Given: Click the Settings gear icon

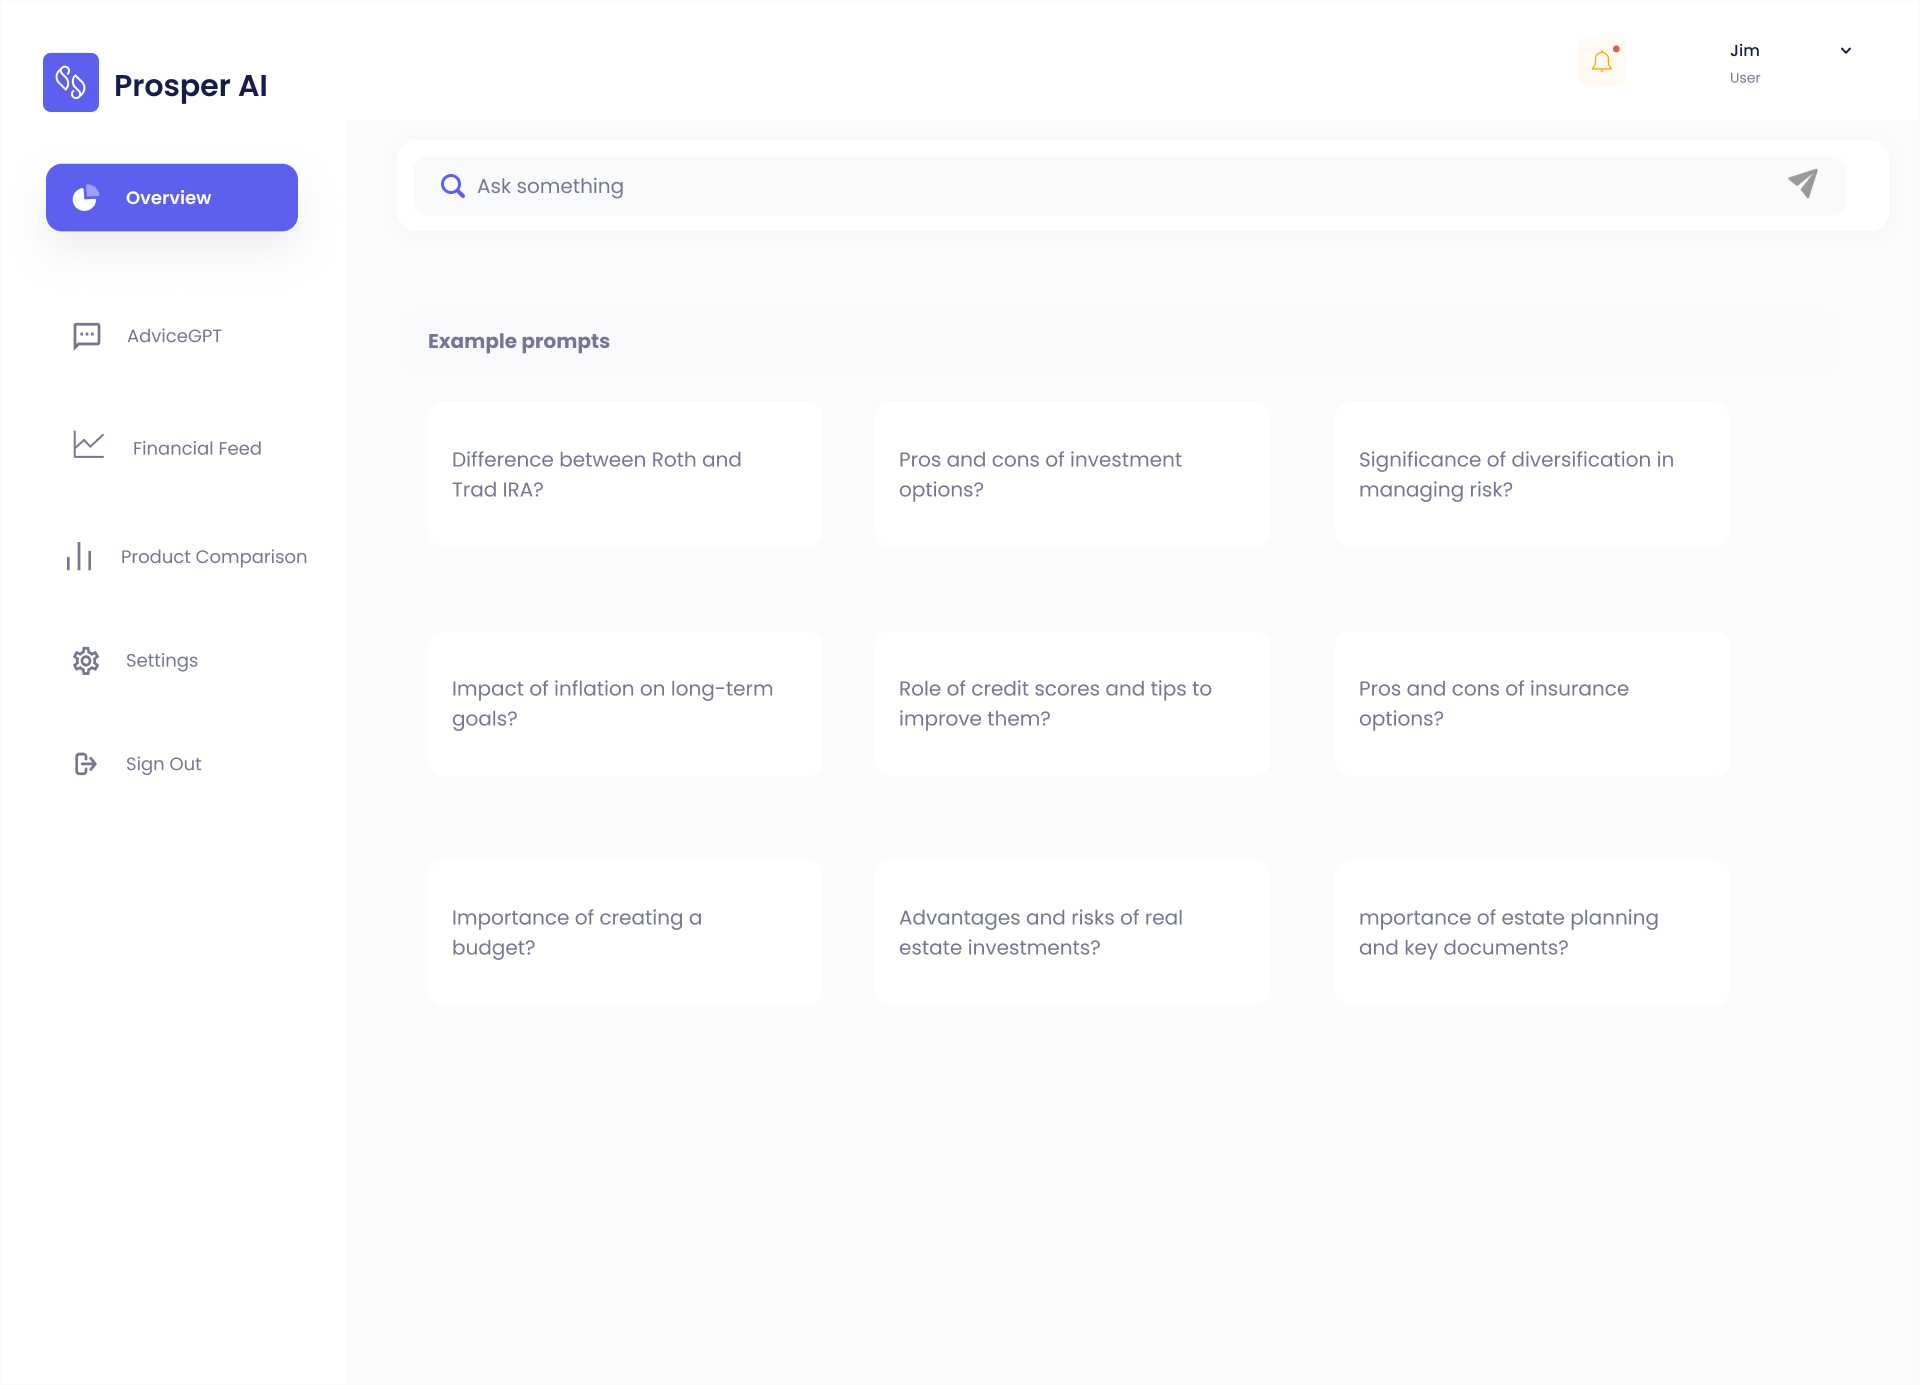Looking at the screenshot, I should [x=86, y=660].
